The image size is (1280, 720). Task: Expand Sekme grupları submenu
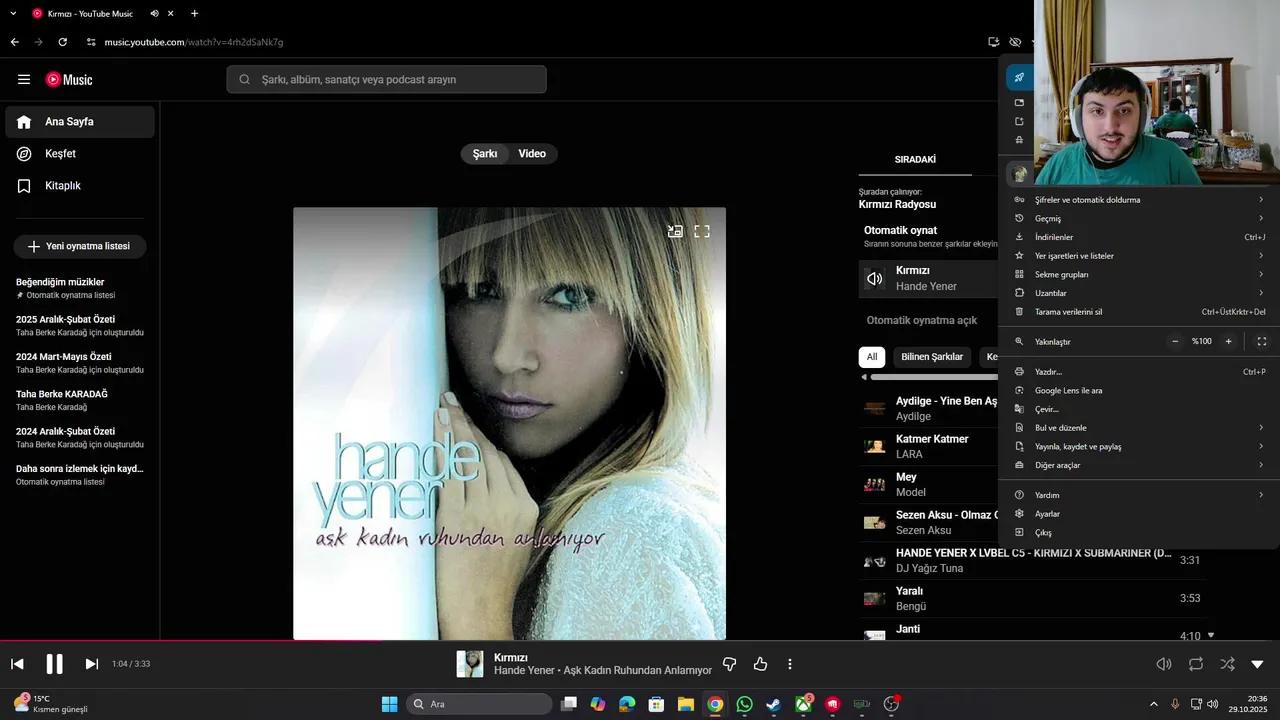click(1139, 274)
